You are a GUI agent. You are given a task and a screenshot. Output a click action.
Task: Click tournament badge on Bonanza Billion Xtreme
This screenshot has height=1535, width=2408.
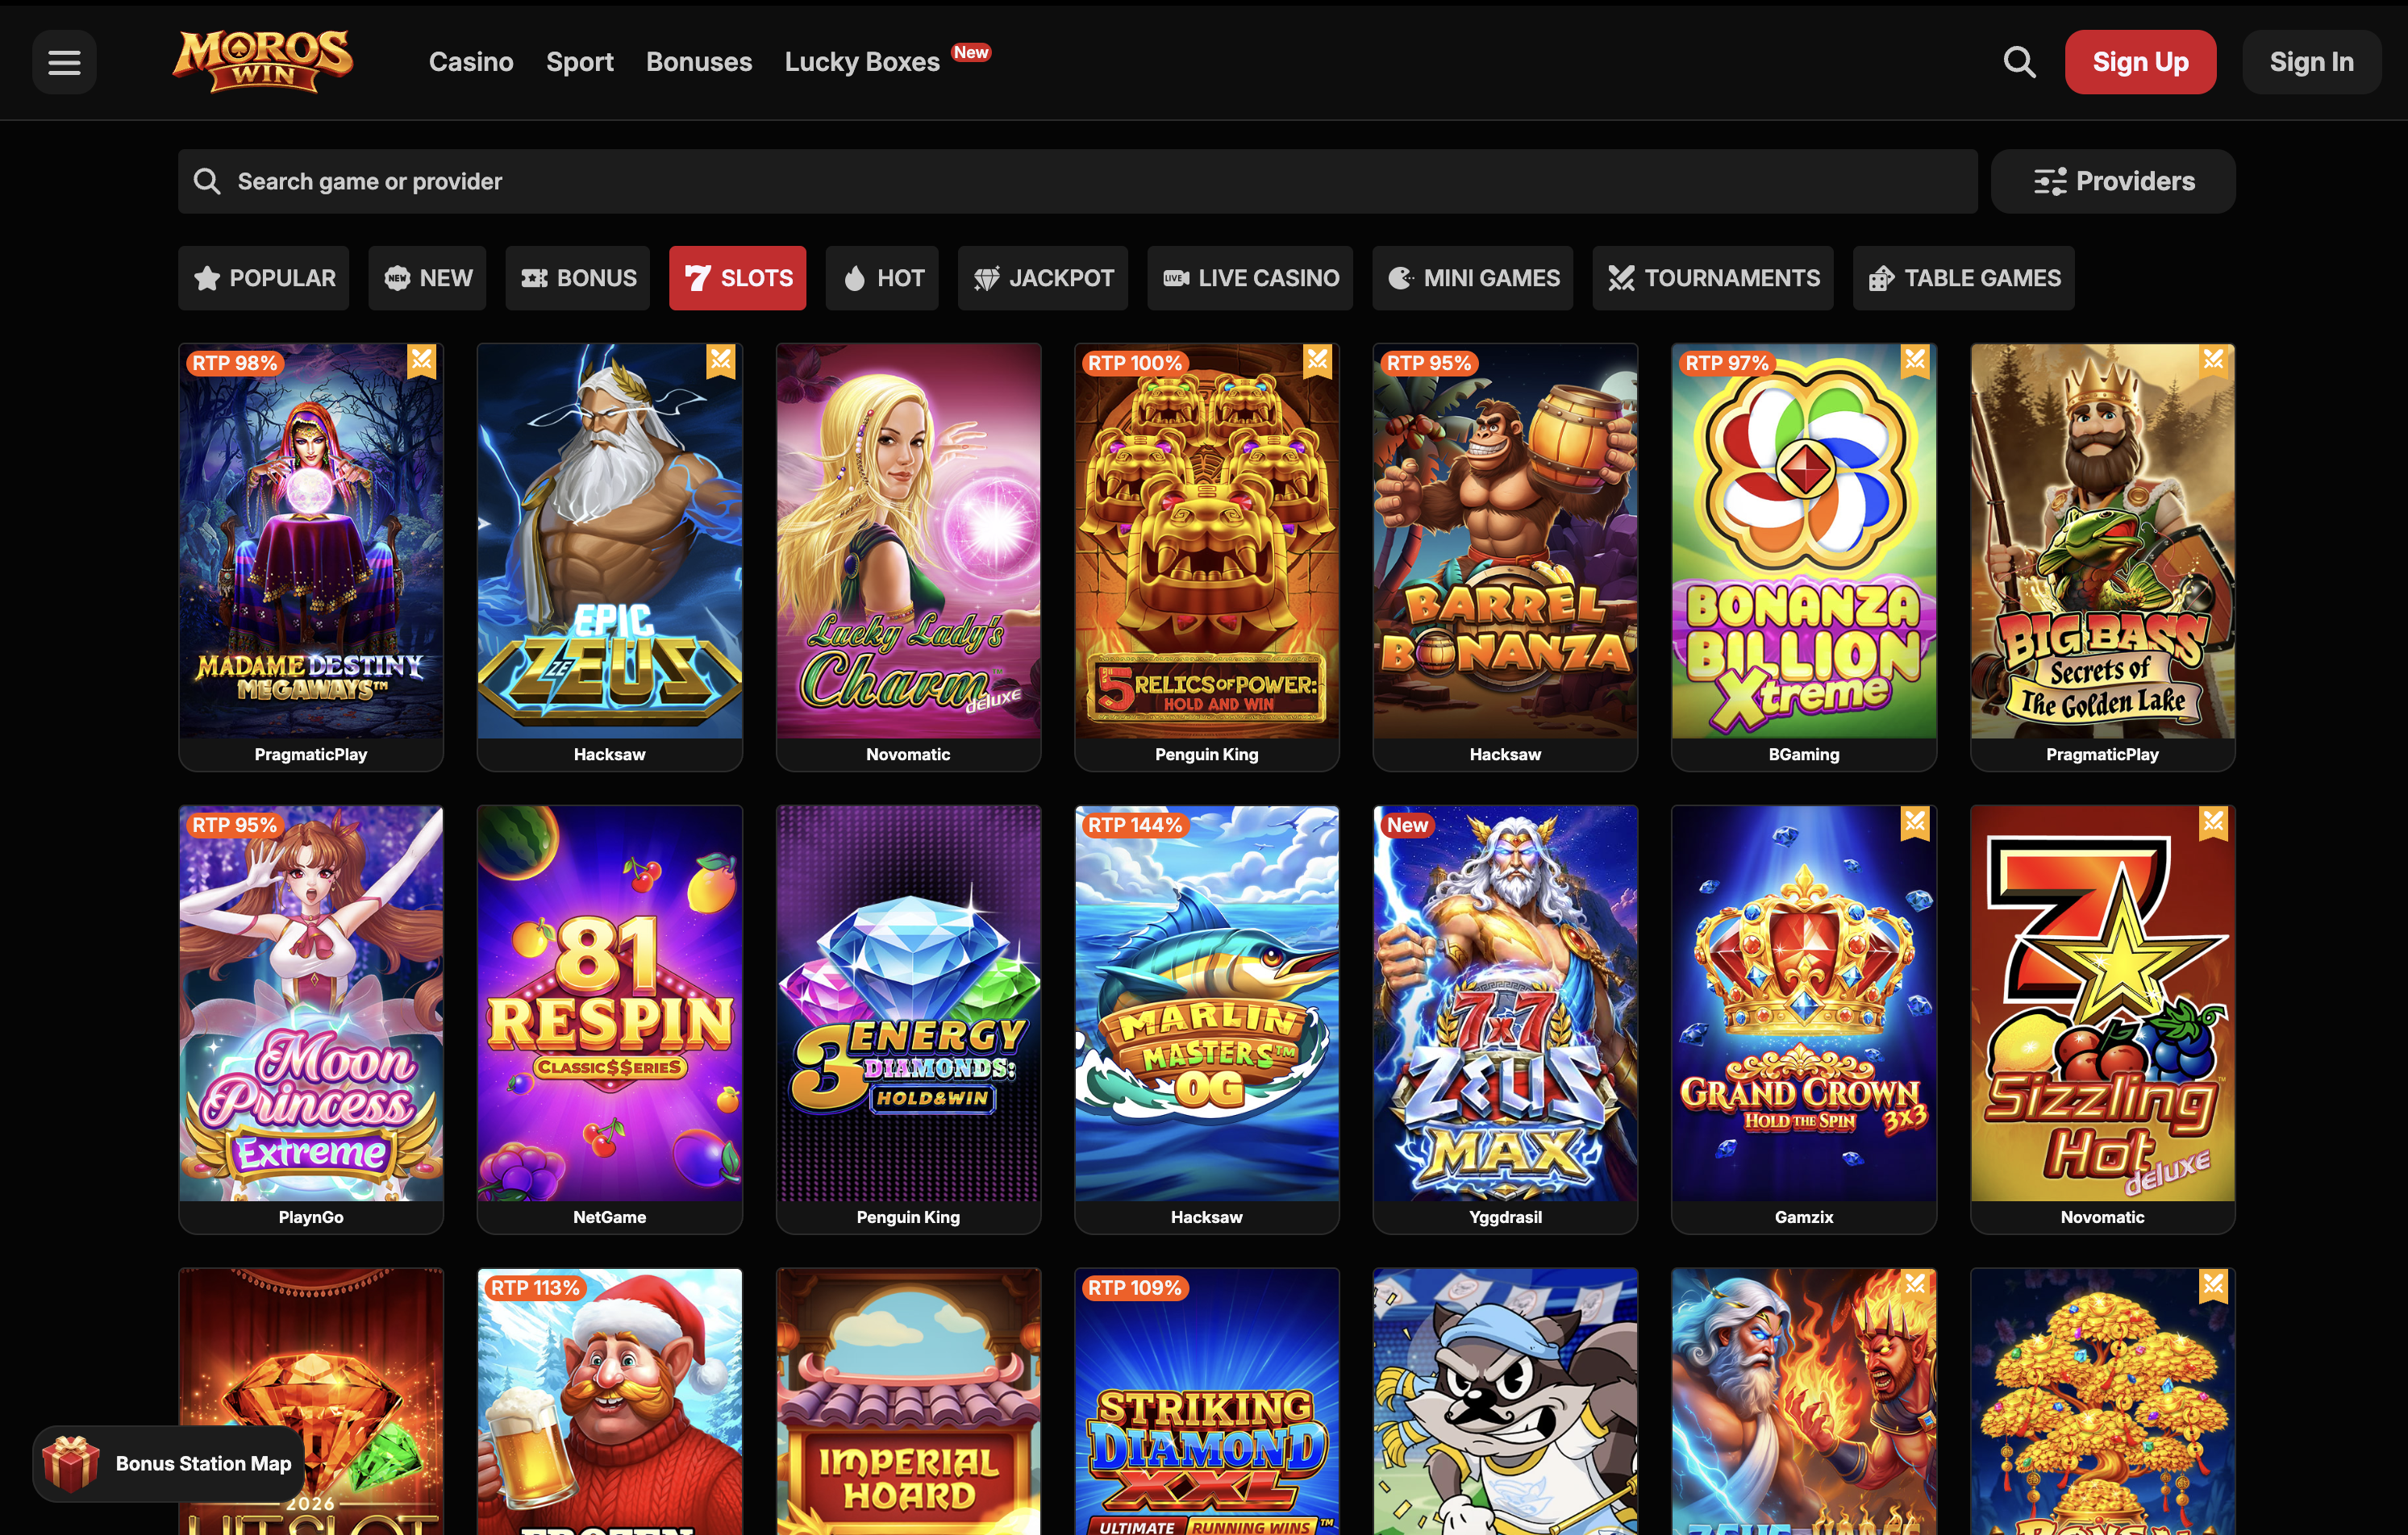tap(1915, 361)
